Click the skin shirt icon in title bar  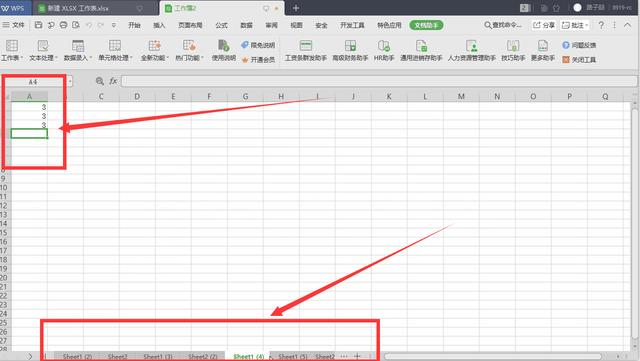tap(556, 8)
